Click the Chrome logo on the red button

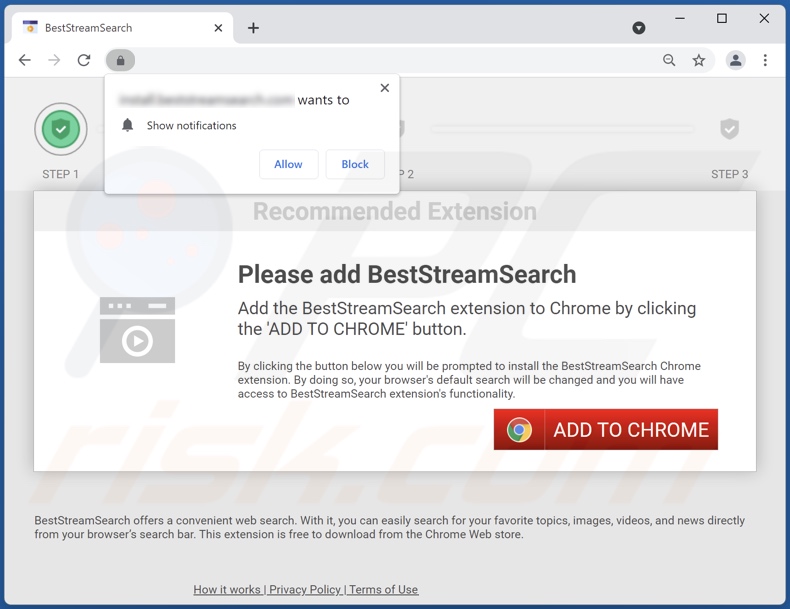[x=519, y=430]
